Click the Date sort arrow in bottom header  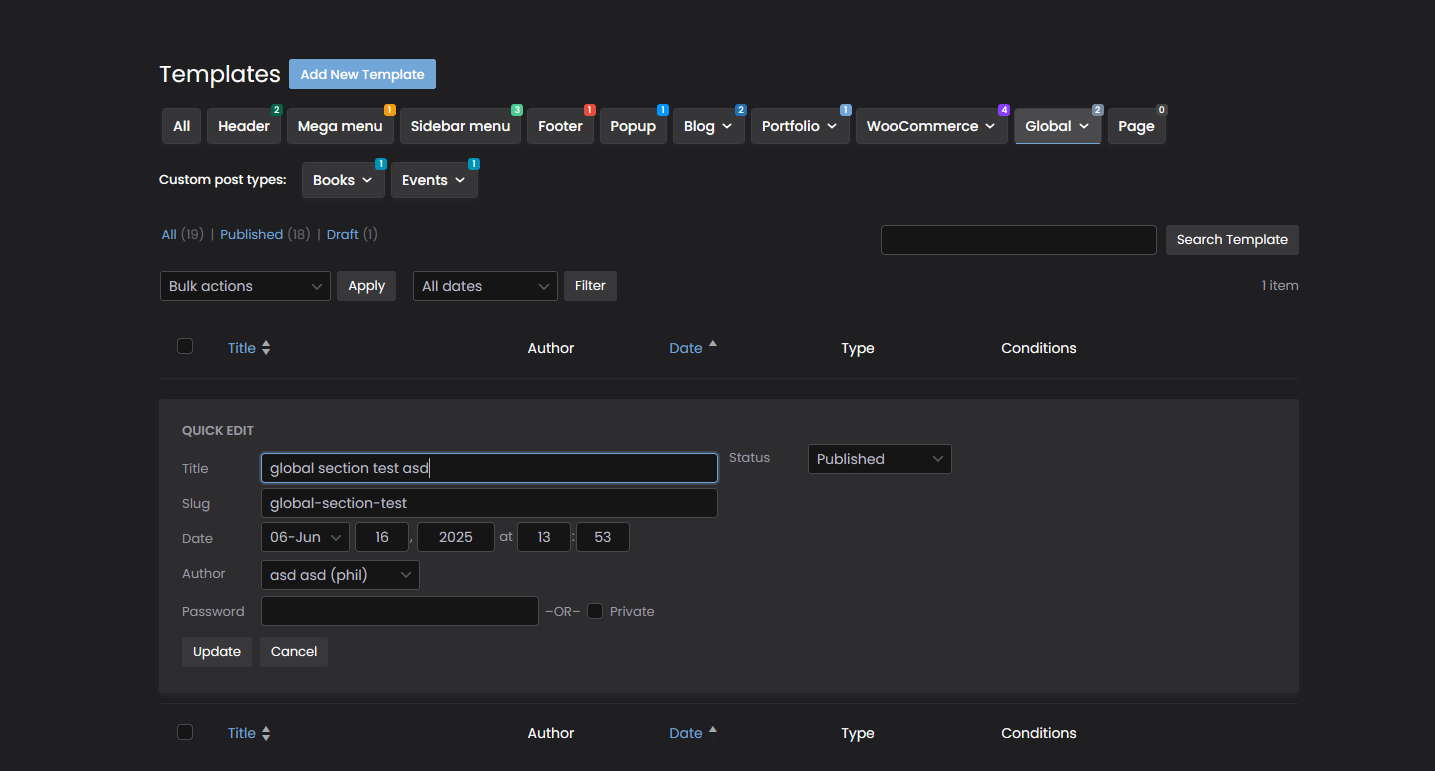[712, 730]
